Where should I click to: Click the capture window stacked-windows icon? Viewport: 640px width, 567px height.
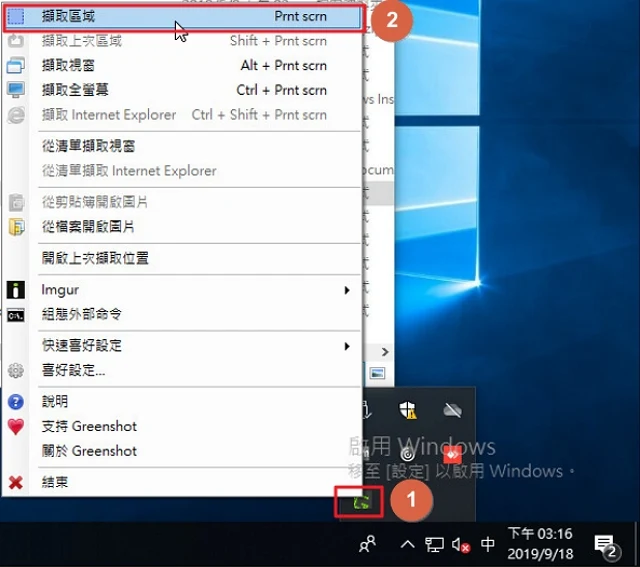pyautogui.click(x=16, y=65)
